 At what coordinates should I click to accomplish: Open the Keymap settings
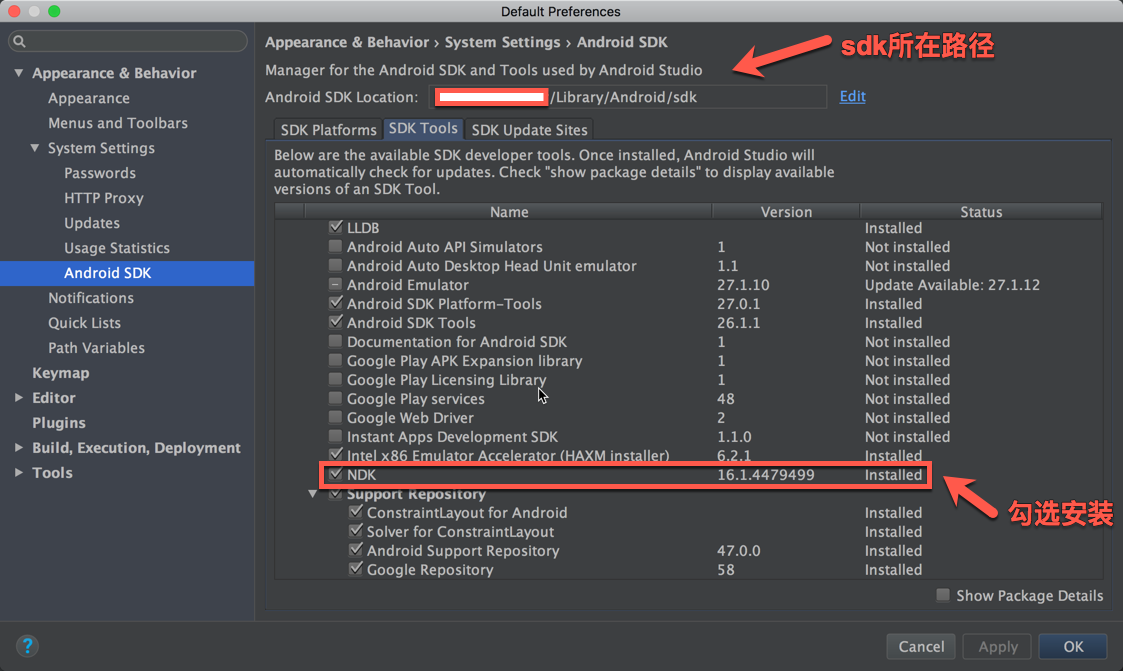(61, 373)
